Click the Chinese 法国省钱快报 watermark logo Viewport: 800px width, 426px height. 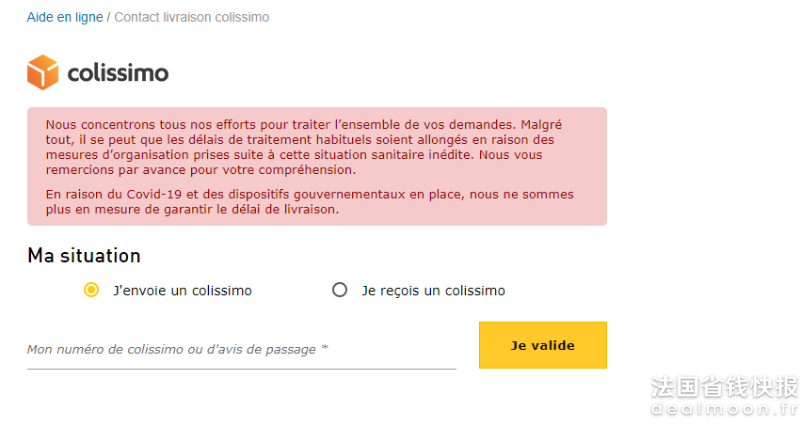point(724,387)
